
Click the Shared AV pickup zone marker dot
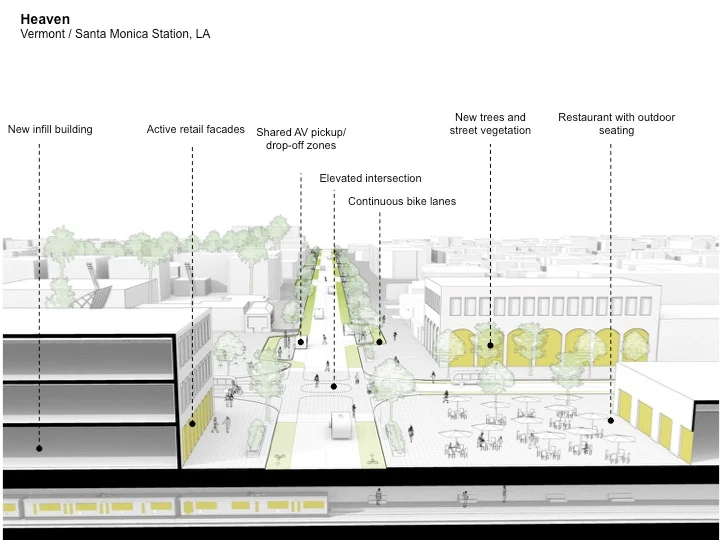coord(300,341)
